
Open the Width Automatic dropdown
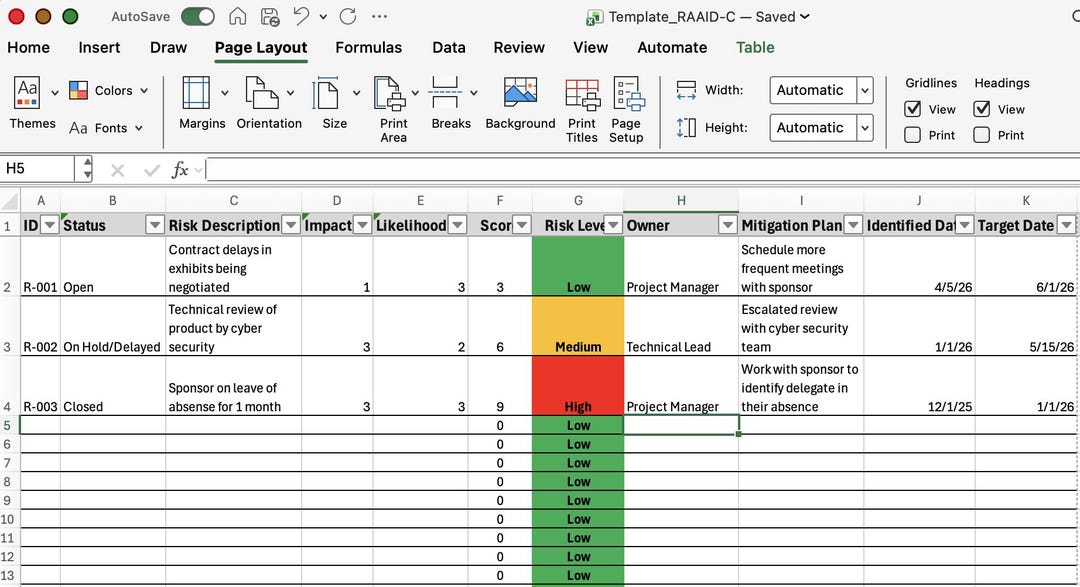[x=864, y=90]
